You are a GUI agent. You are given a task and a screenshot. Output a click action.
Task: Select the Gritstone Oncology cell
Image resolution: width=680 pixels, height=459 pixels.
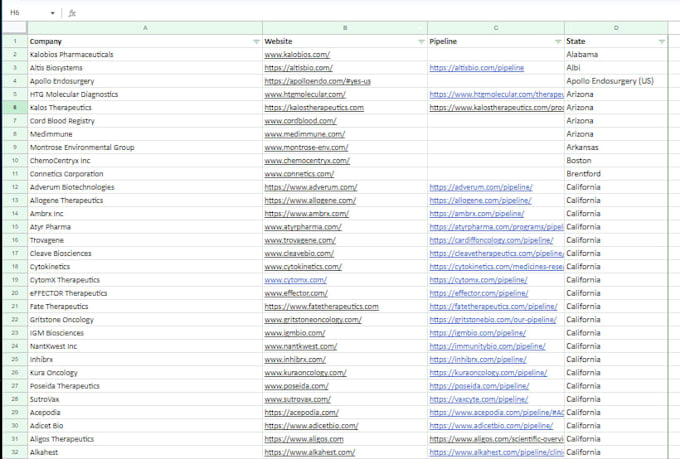tap(145, 320)
